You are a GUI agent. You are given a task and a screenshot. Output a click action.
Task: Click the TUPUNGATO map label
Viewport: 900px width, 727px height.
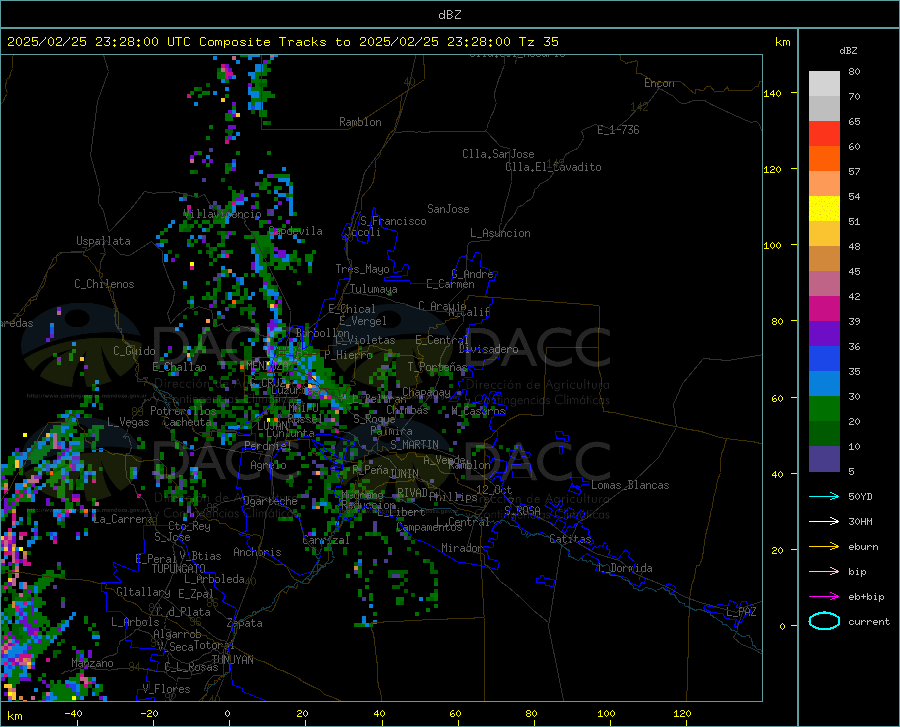179,569
